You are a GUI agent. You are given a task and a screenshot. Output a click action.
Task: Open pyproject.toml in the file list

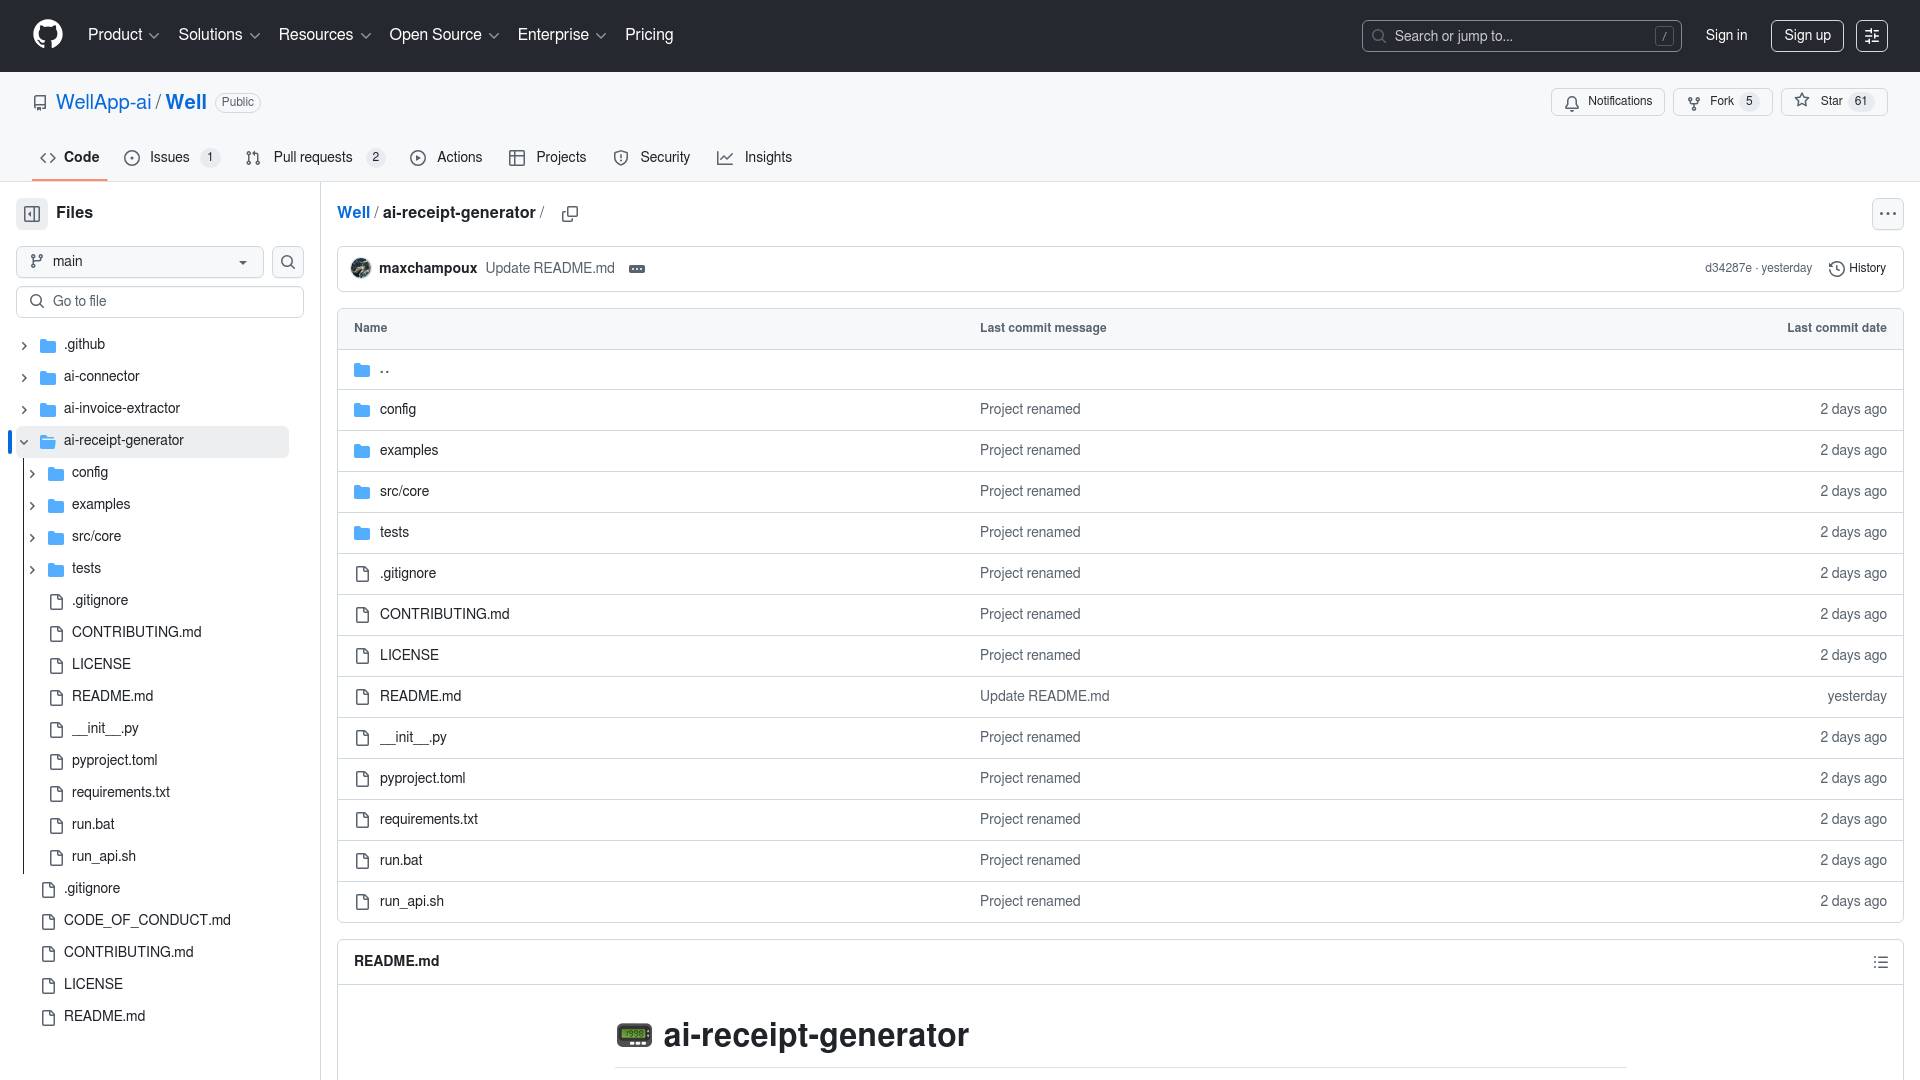[x=422, y=779]
